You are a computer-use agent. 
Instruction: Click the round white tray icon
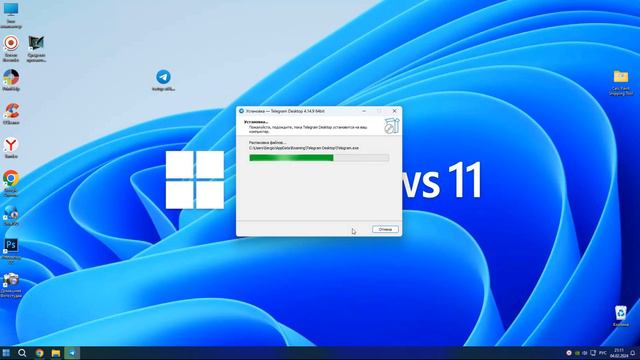point(569,353)
